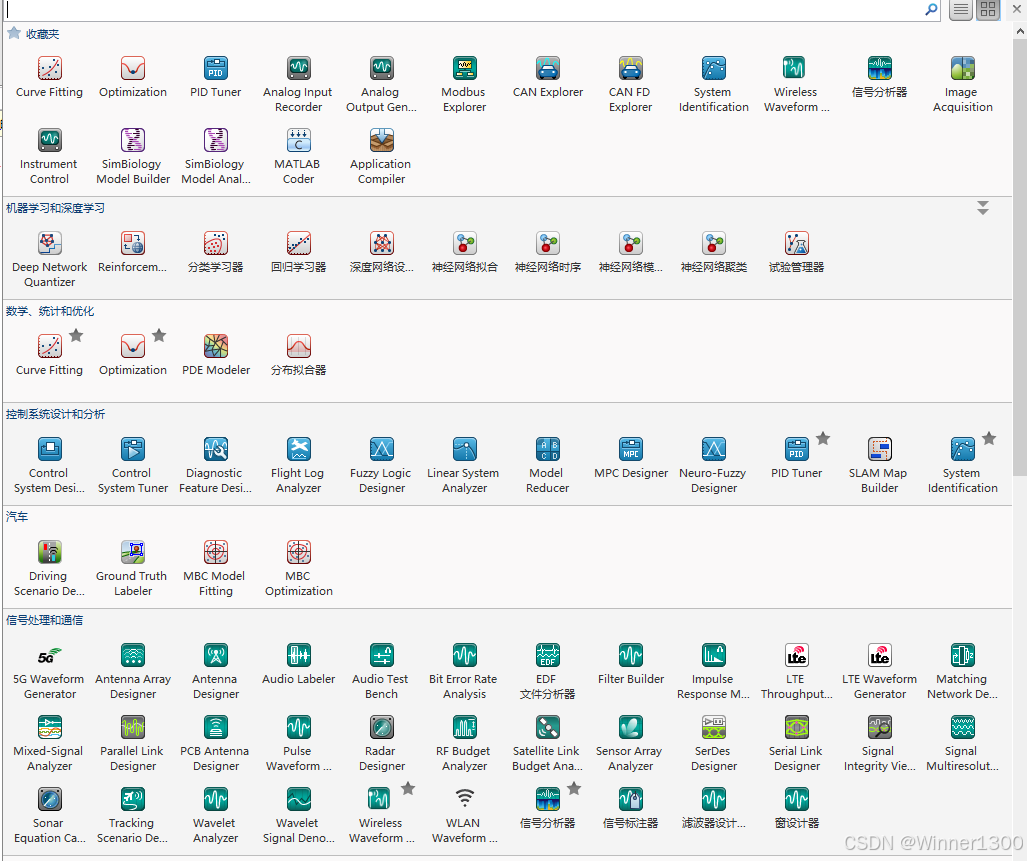Select the 控制系统设计和分析 section heading
Image resolution: width=1027 pixels, height=861 pixels.
[x=55, y=414]
